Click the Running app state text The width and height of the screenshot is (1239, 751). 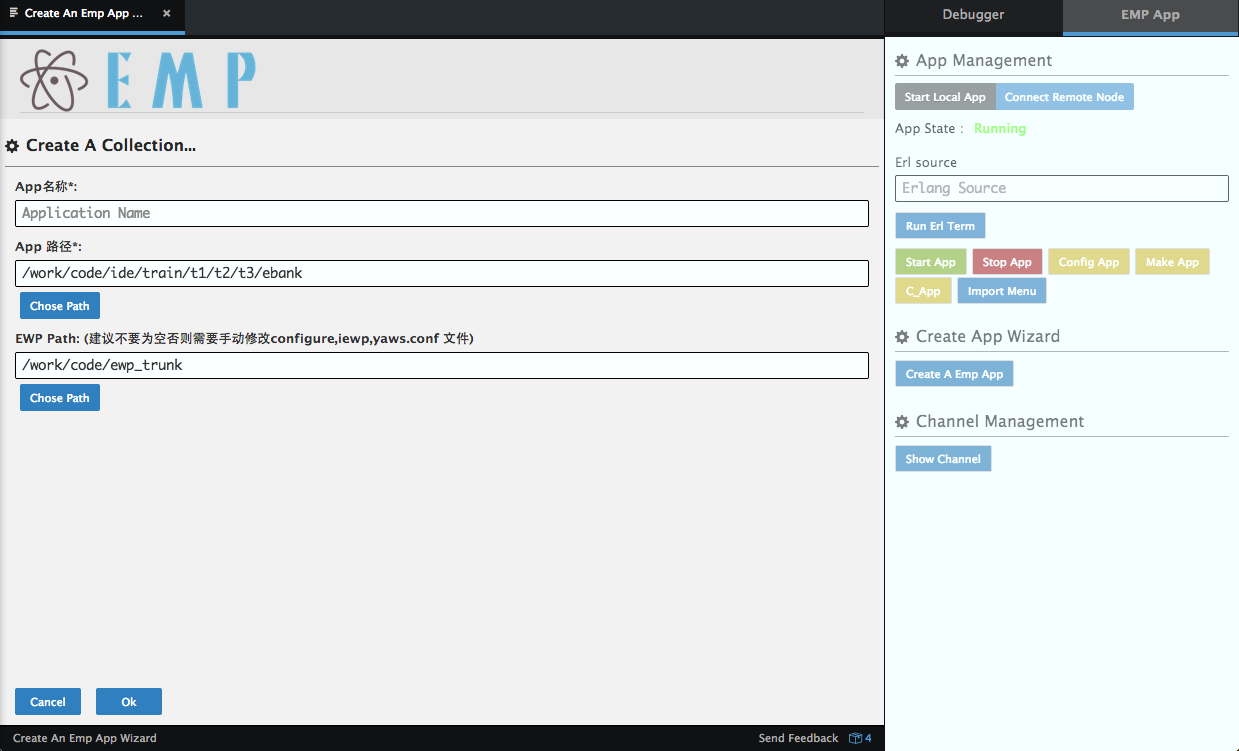coord(1000,128)
